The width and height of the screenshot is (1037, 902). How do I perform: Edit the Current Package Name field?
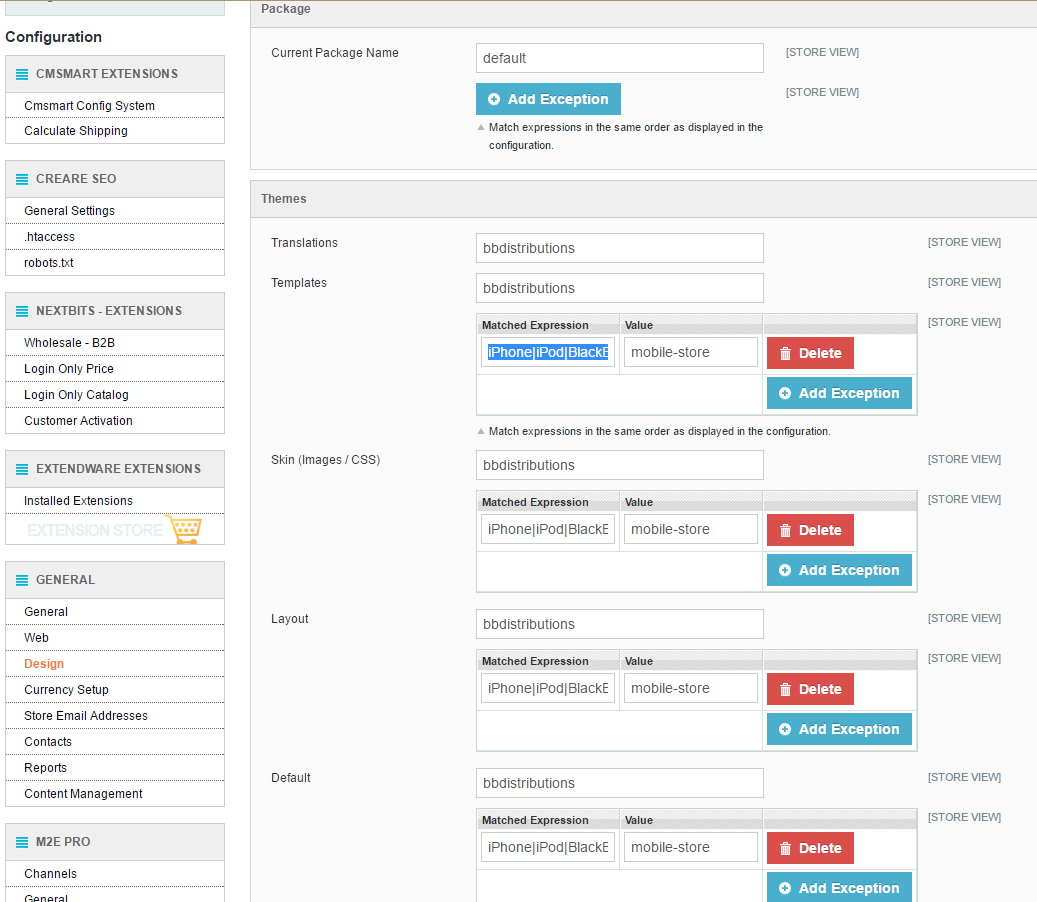[x=620, y=58]
